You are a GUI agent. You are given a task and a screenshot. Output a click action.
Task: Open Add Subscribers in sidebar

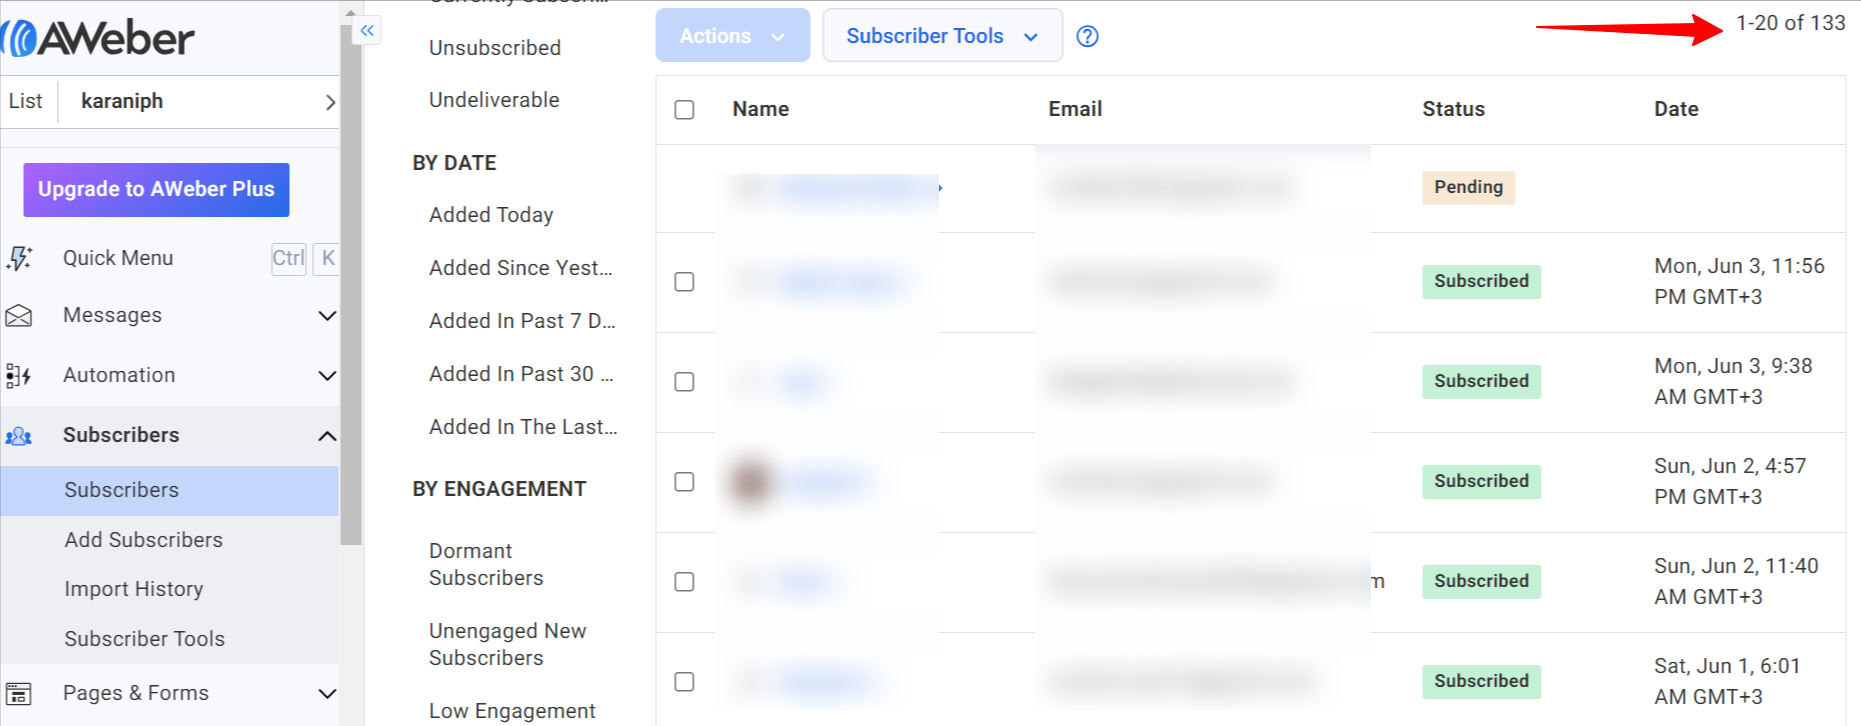click(144, 540)
